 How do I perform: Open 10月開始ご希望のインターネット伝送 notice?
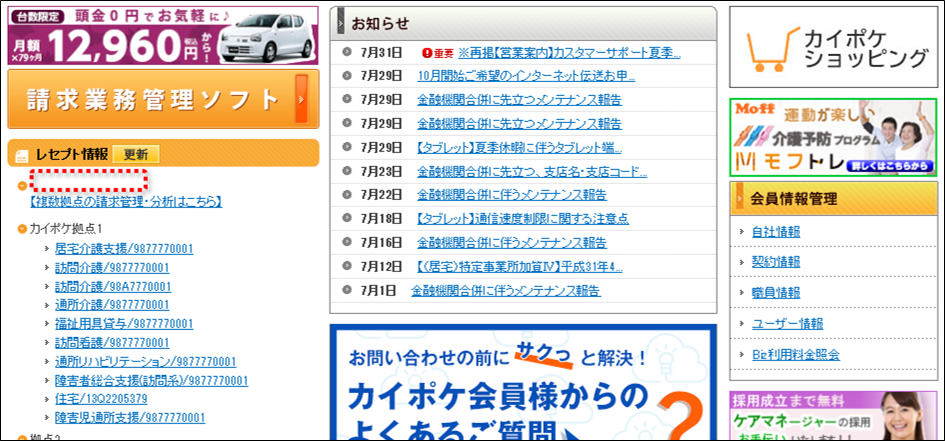click(x=526, y=76)
